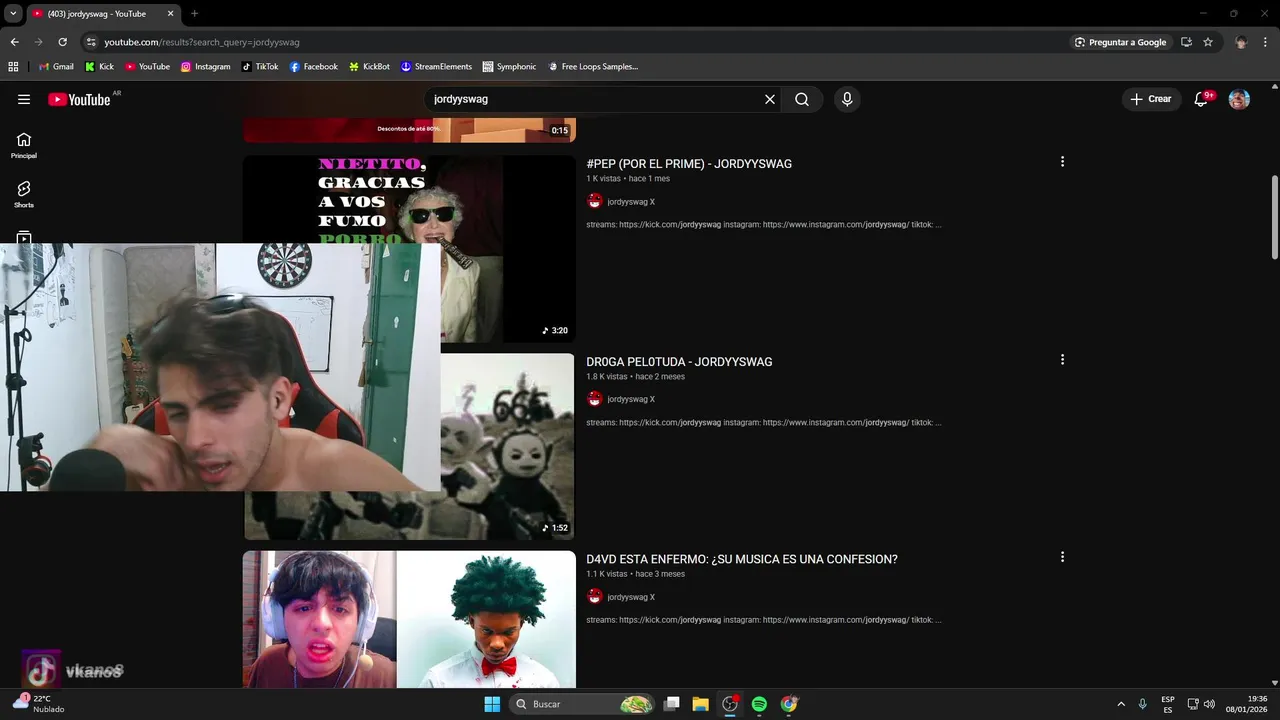Click the Preguntar a Google button
Viewport: 1280px width, 720px height.
click(x=1120, y=42)
